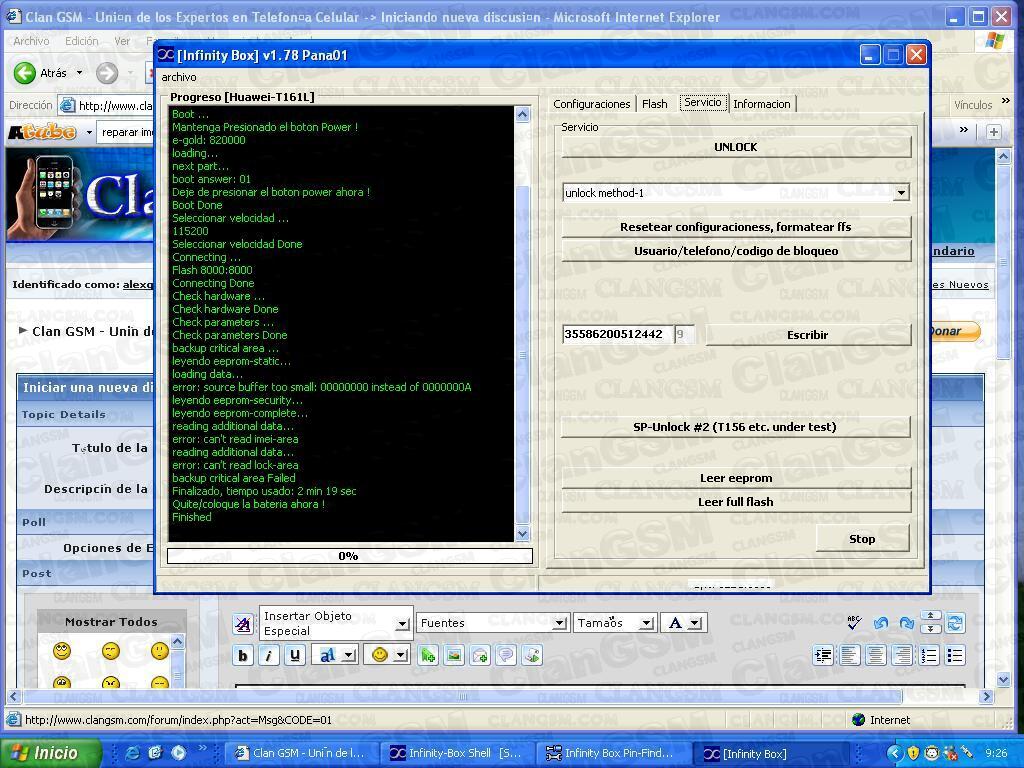Click the Stop button
The image size is (1024, 768).
[863, 539]
